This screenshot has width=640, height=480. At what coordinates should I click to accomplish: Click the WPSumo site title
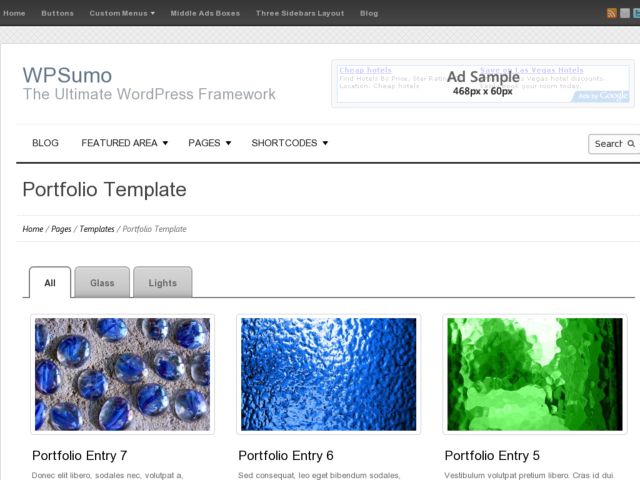click(x=67, y=75)
